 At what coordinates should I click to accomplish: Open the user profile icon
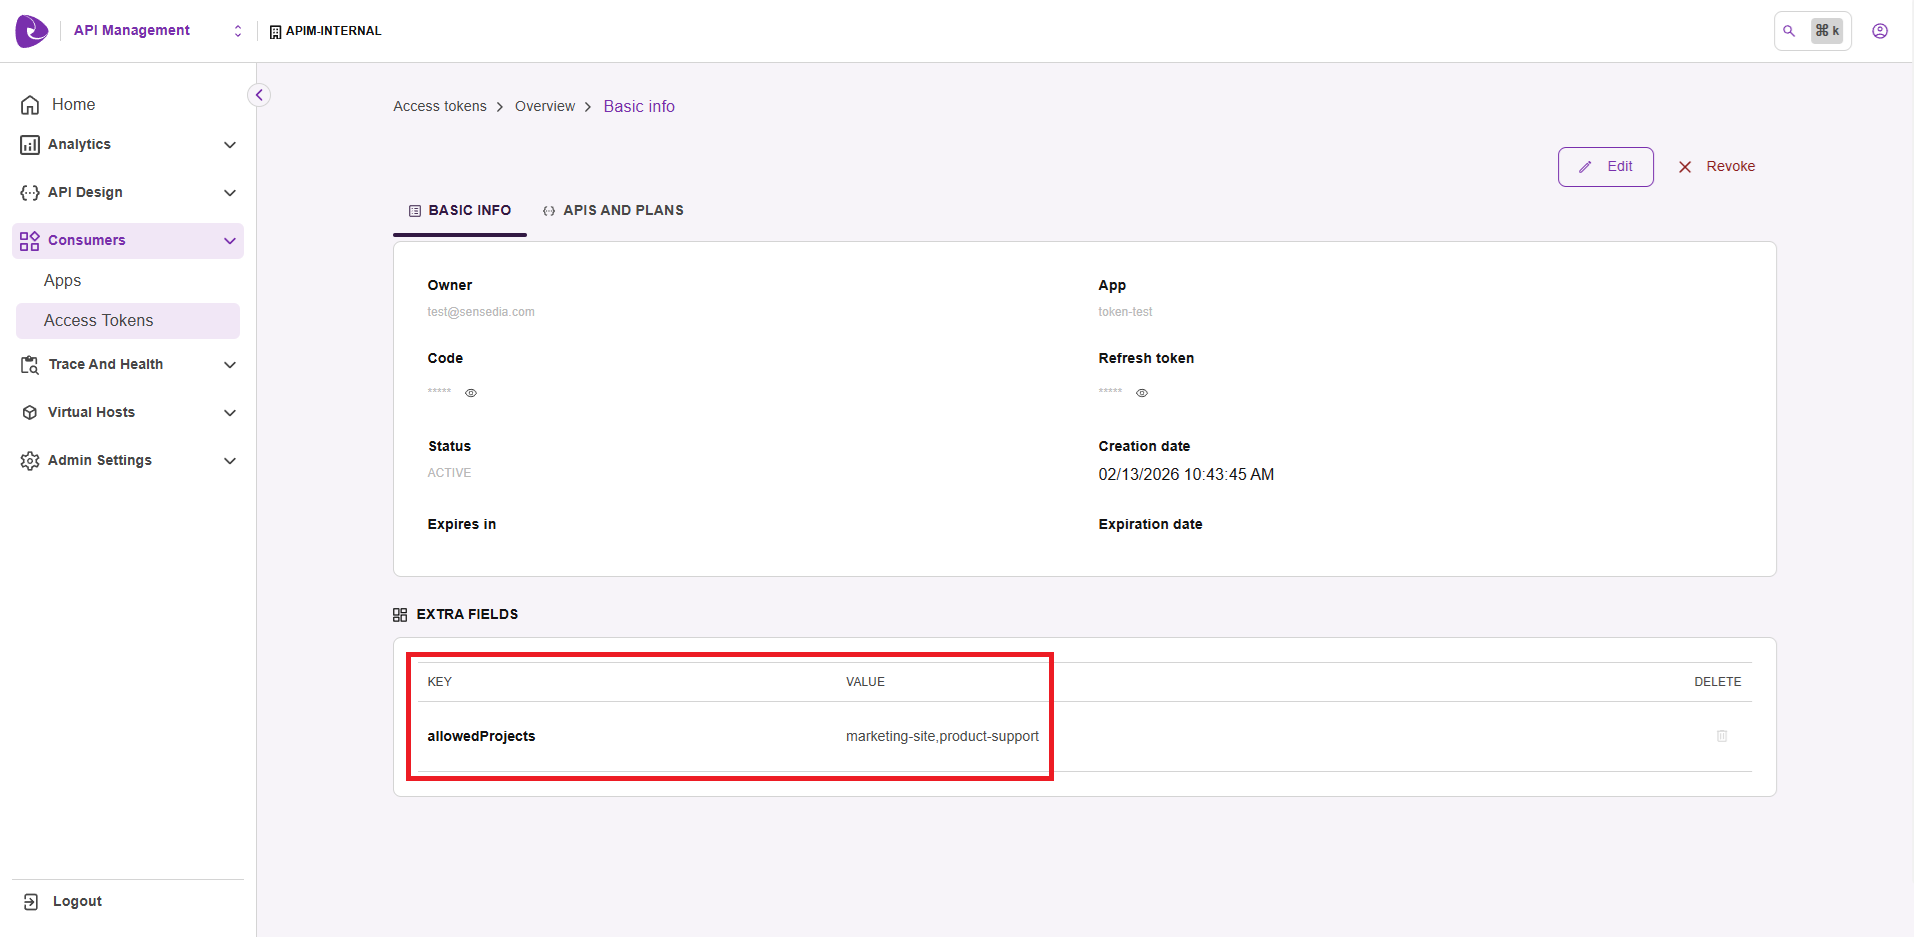click(1879, 31)
